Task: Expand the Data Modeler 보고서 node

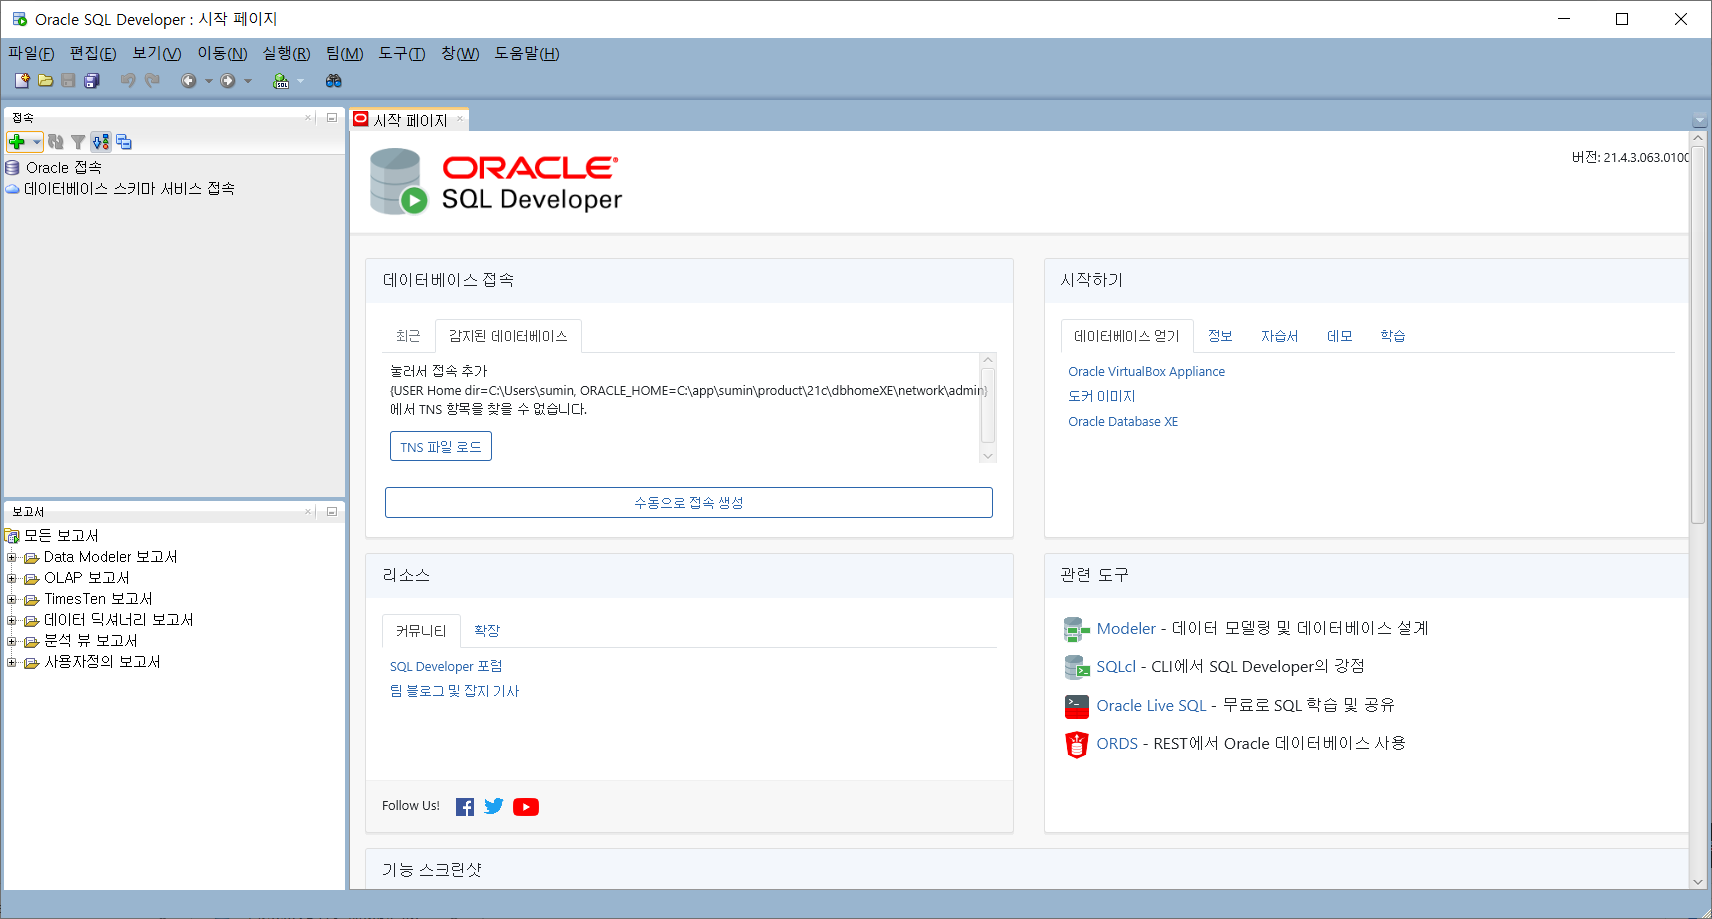Action: pos(11,557)
